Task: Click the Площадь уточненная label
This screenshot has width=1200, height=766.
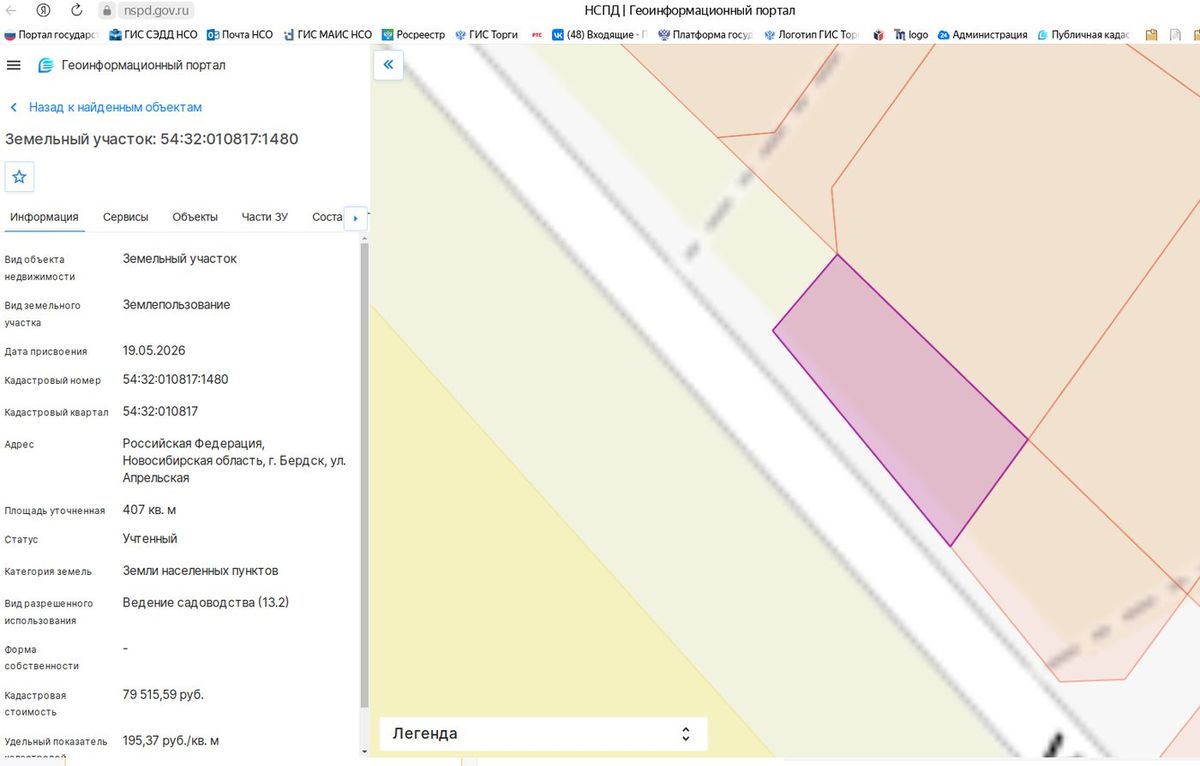Action: click(x=55, y=511)
